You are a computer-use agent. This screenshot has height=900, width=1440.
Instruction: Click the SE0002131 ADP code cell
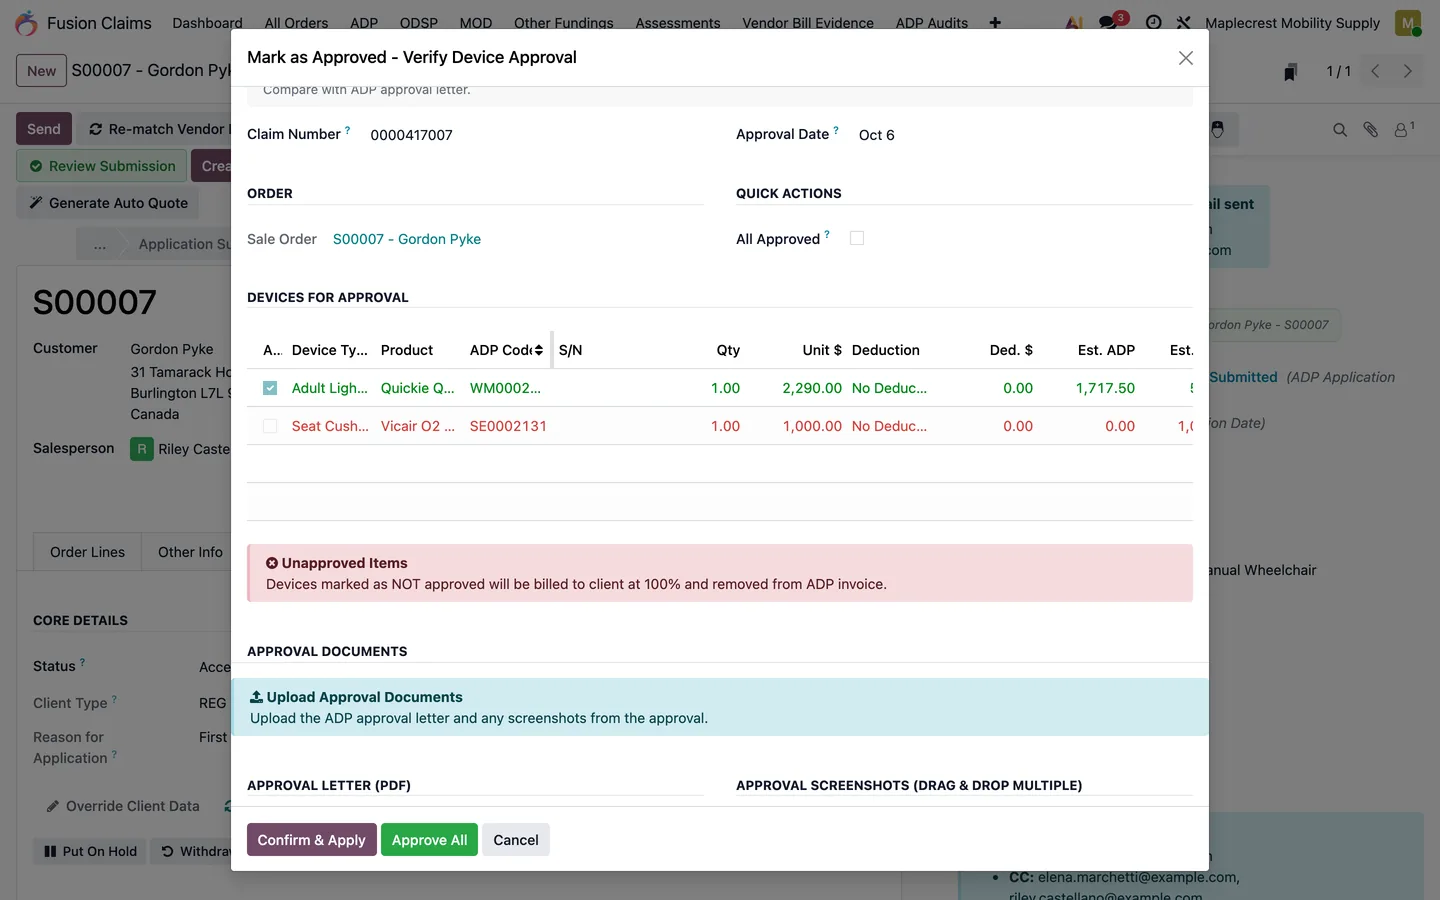click(x=508, y=426)
